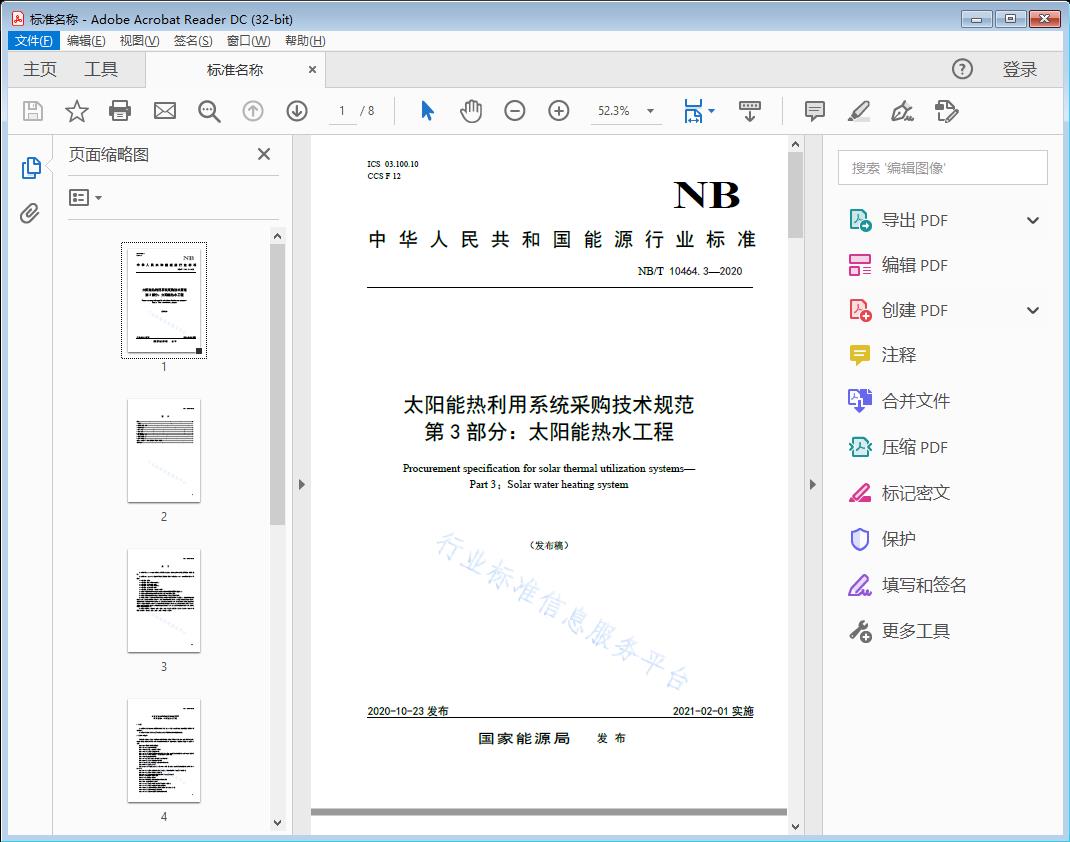The height and width of the screenshot is (842, 1070).
Task: Enter reading mode via the toolbar icon
Action: point(750,111)
